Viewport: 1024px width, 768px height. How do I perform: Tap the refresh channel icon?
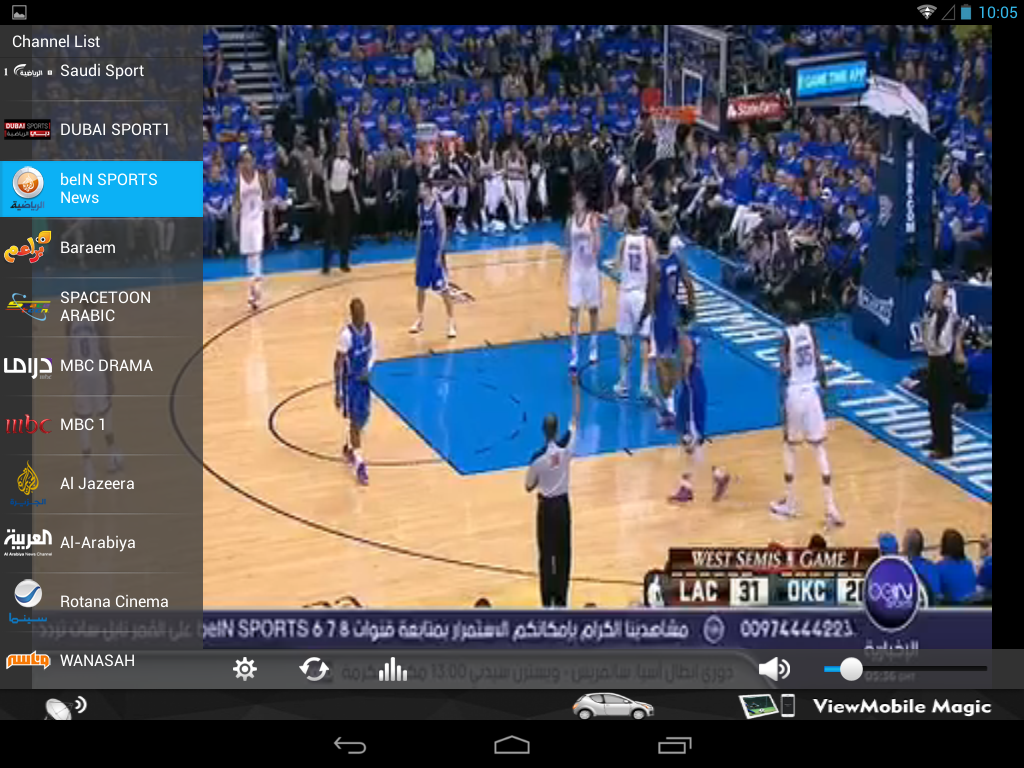pyautogui.click(x=314, y=669)
